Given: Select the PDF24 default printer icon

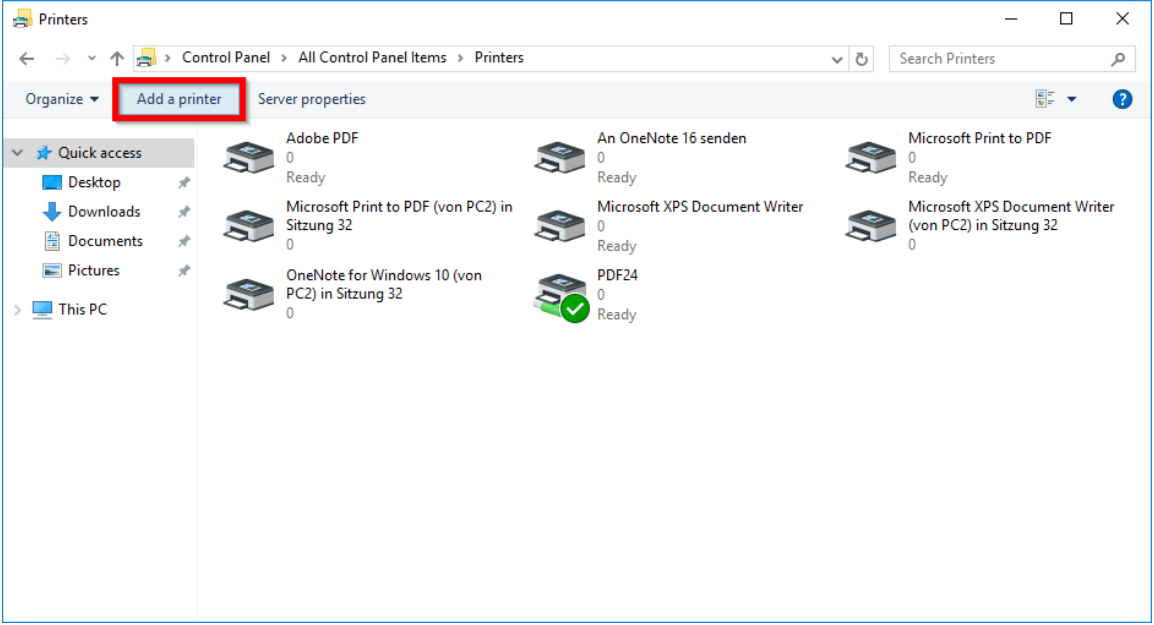Looking at the screenshot, I should (560, 294).
